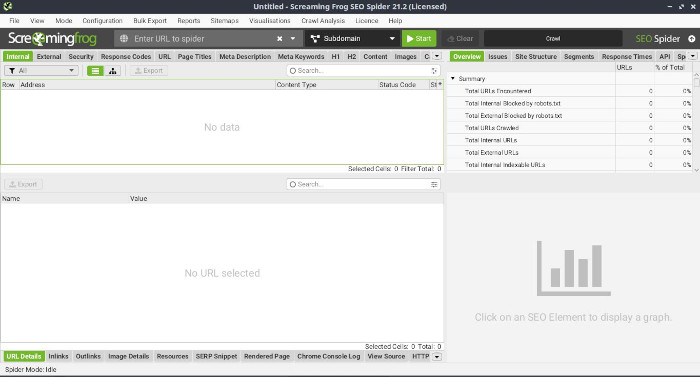700x377 pixels.
Task: Open the Subdomain crawl scope dropdown
Action: coord(353,38)
